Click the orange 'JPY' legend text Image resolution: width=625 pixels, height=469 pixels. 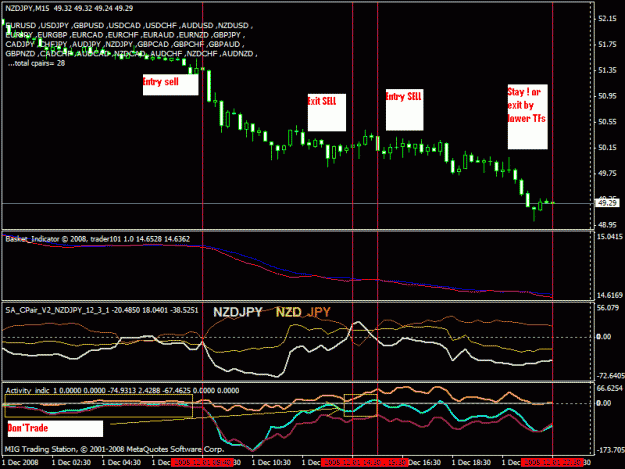(318, 312)
